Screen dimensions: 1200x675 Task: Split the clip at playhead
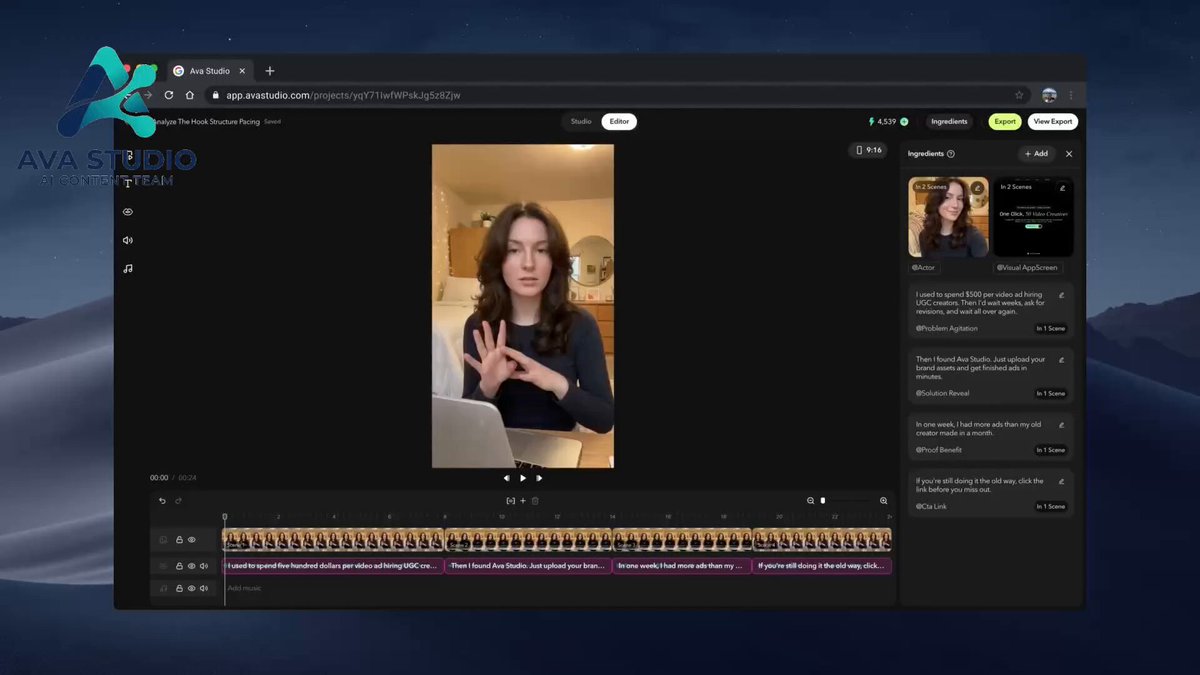[x=510, y=500]
